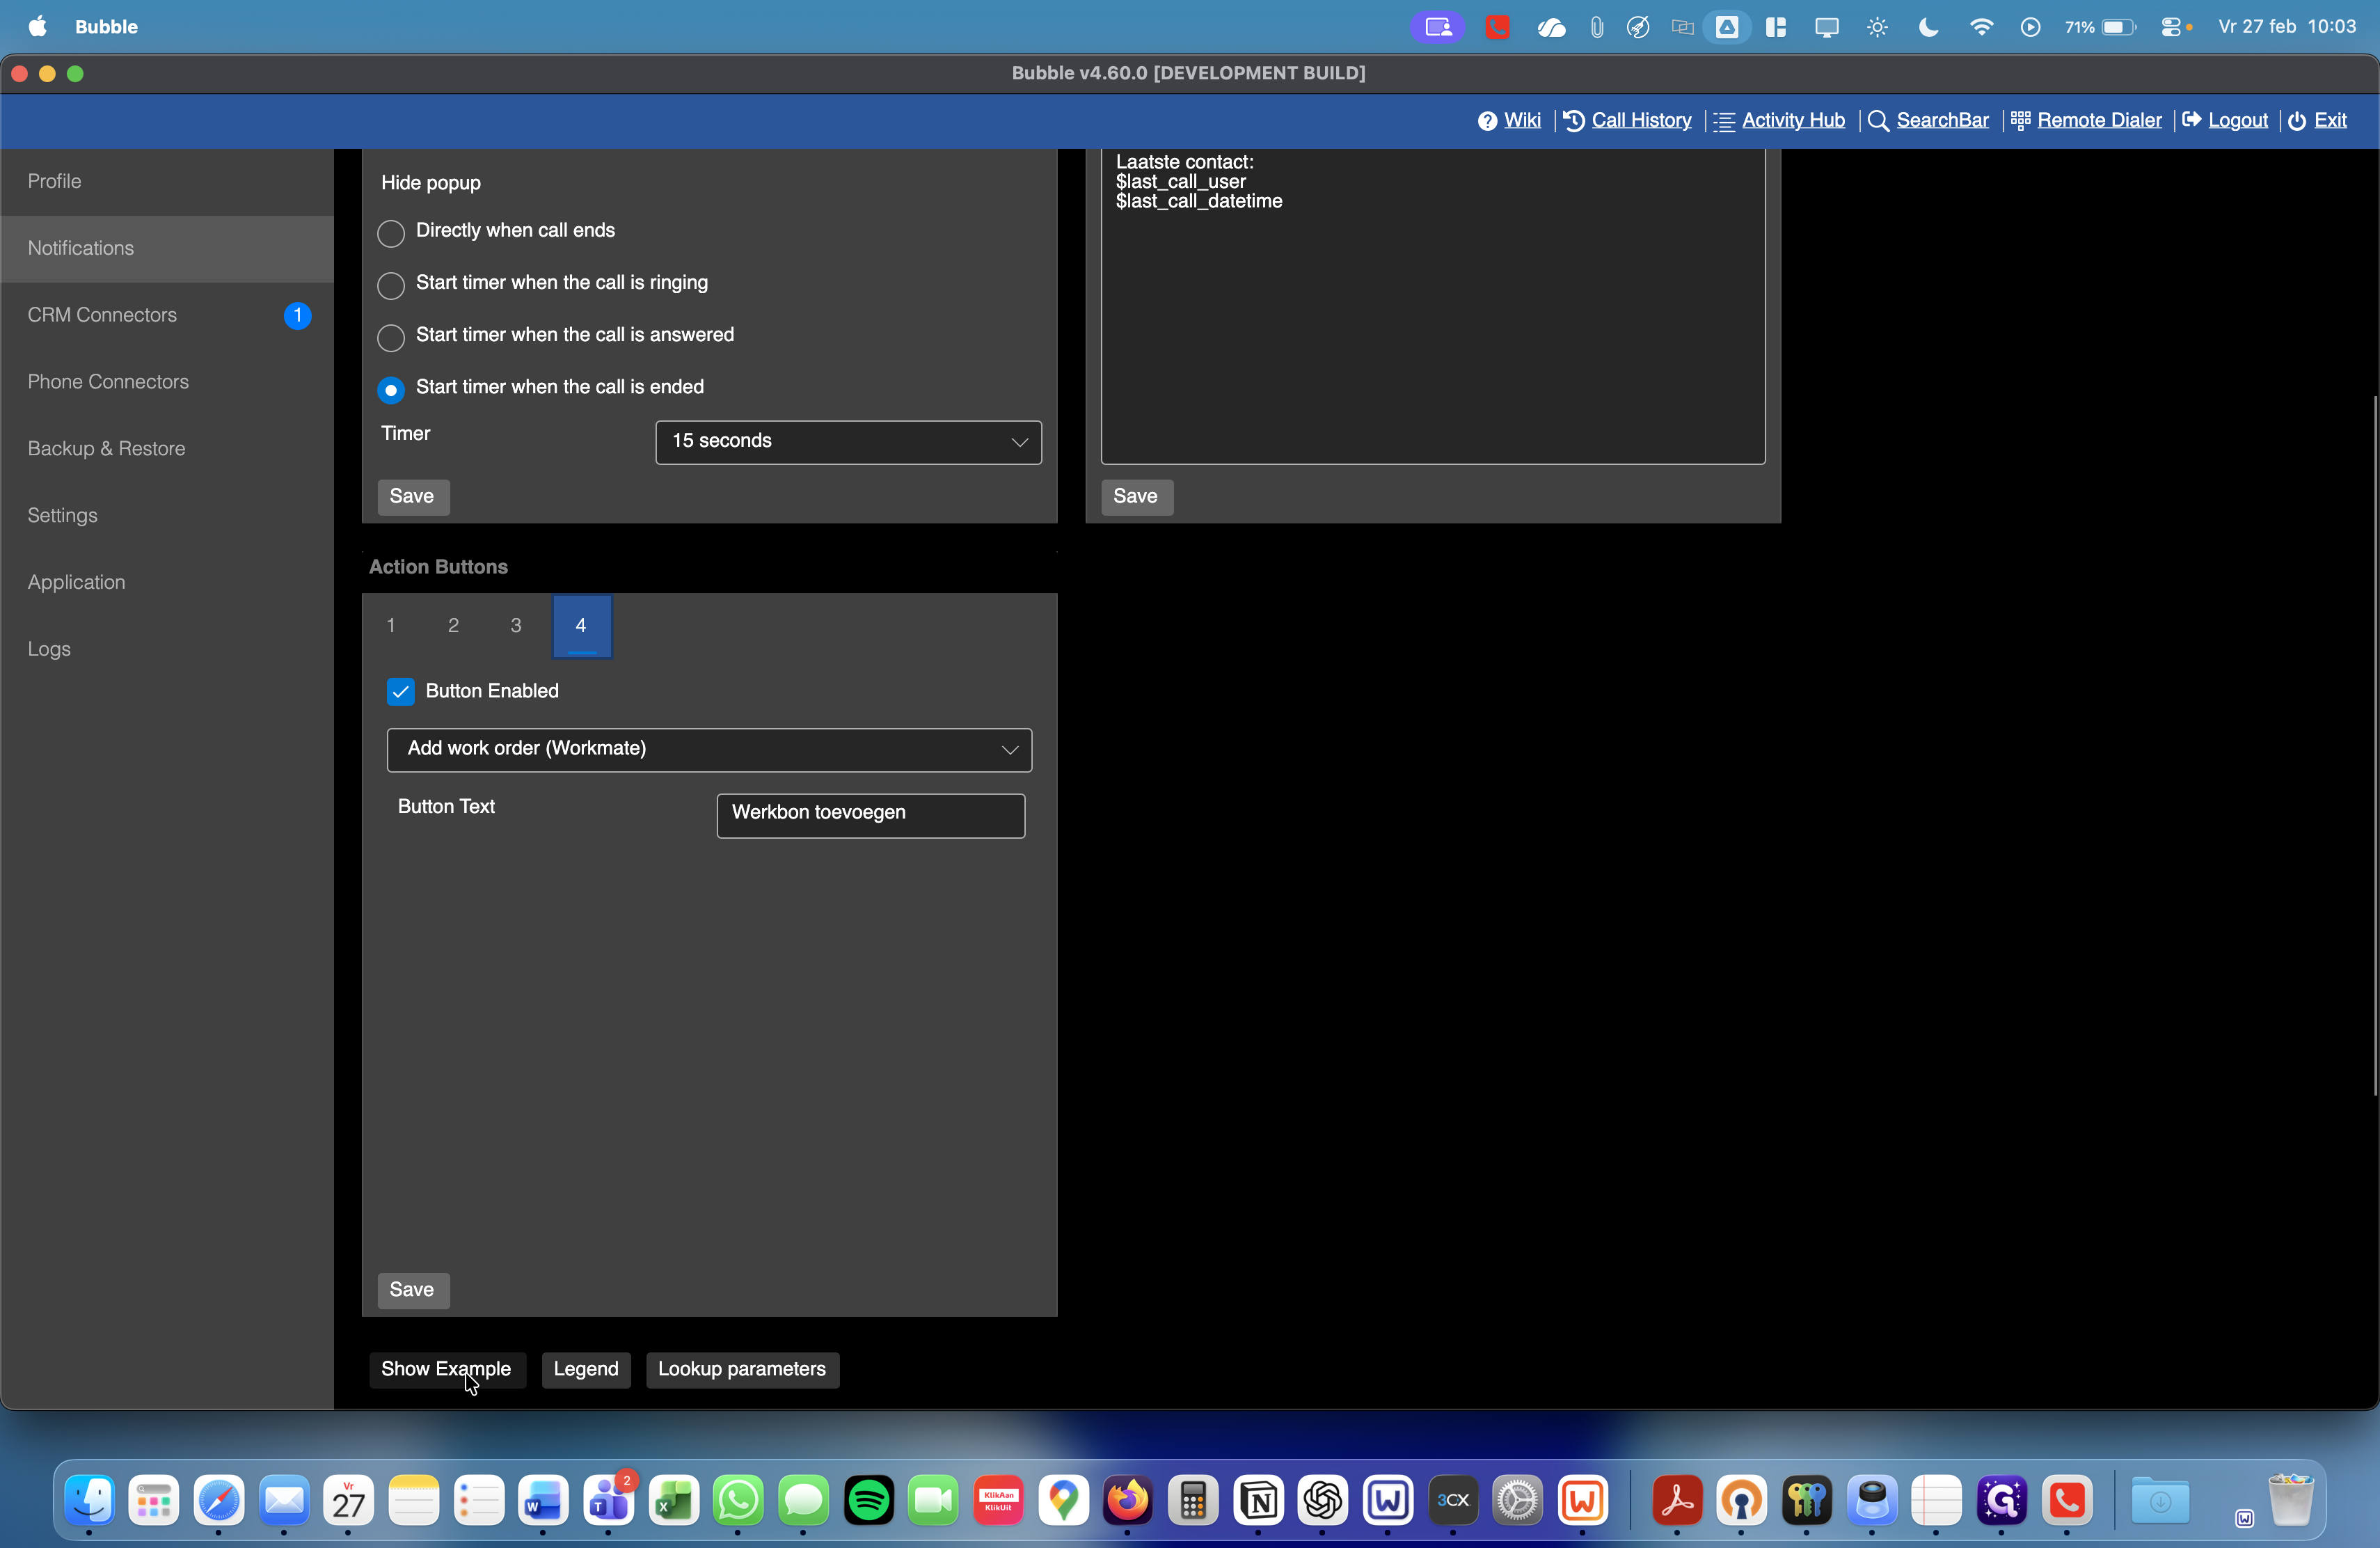Switch to action button tab 2
The image size is (2380, 1548).
tap(453, 626)
